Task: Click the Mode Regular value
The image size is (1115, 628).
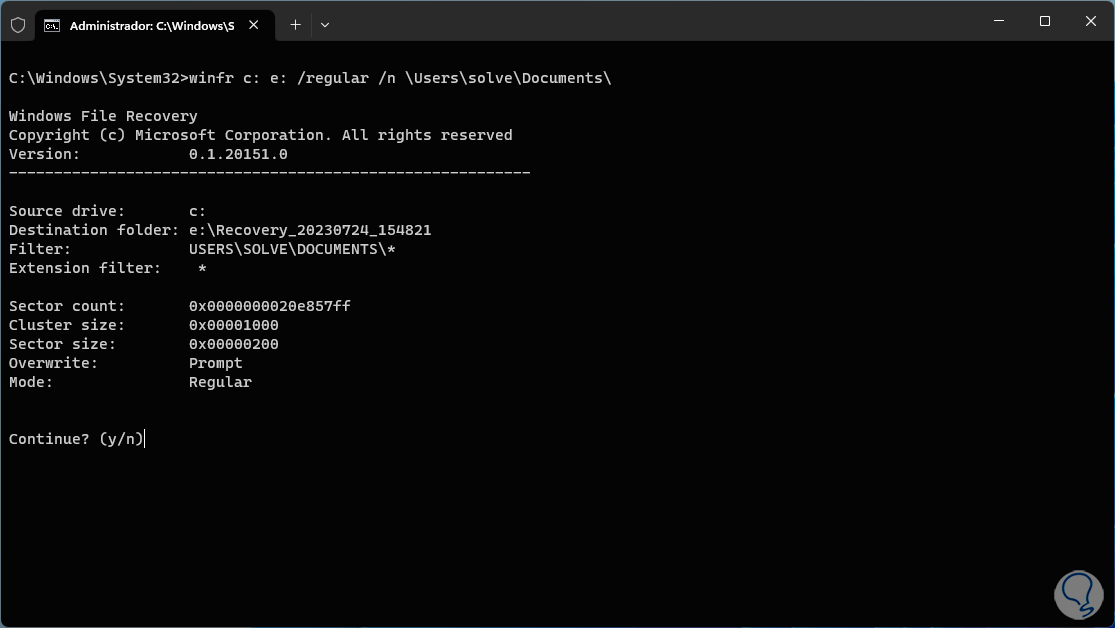Action: point(220,382)
